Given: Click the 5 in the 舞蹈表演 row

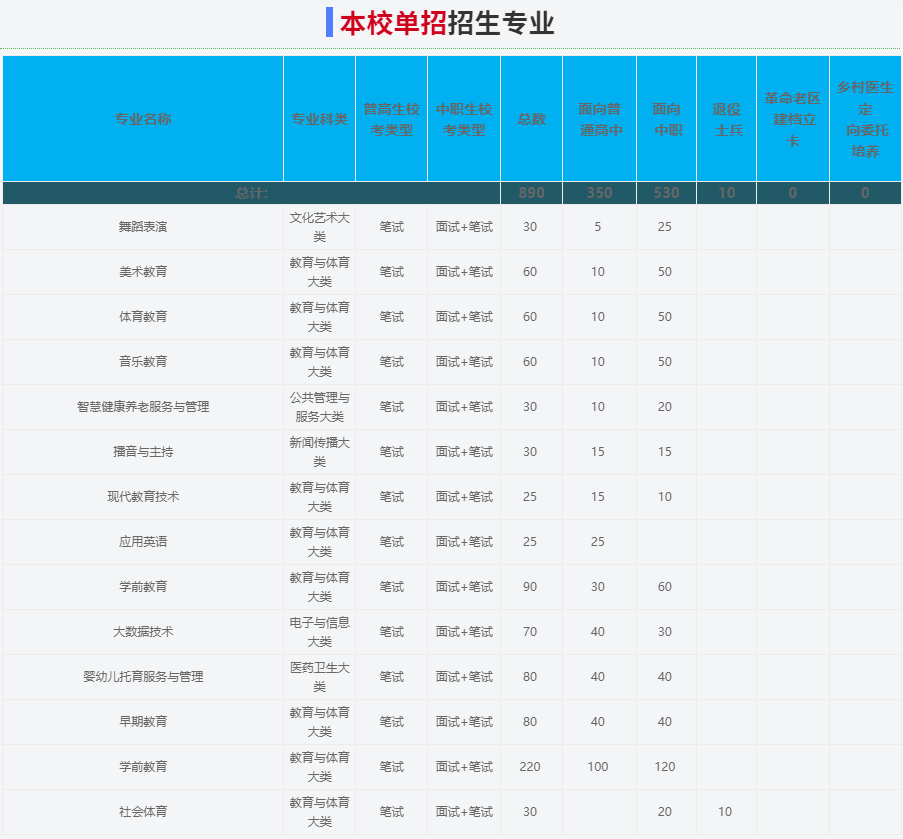Looking at the screenshot, I should click(x=598, y=227).
